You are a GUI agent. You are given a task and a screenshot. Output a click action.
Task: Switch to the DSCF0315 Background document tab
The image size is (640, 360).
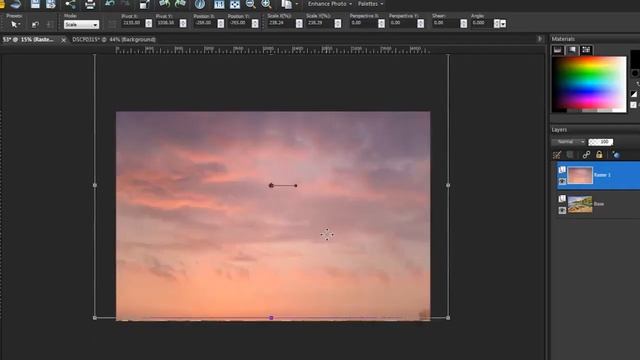click(114, 40)
